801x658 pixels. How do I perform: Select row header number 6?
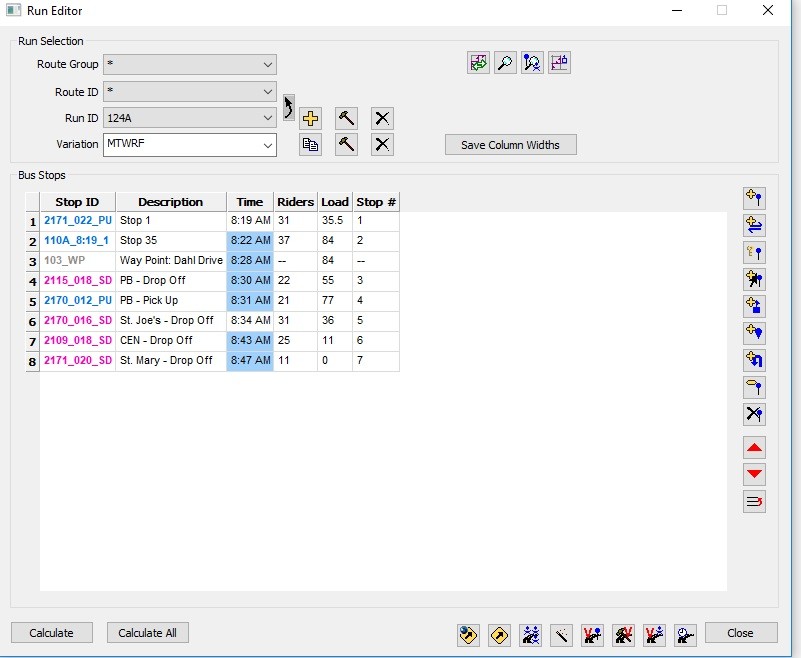pos(33,321)
